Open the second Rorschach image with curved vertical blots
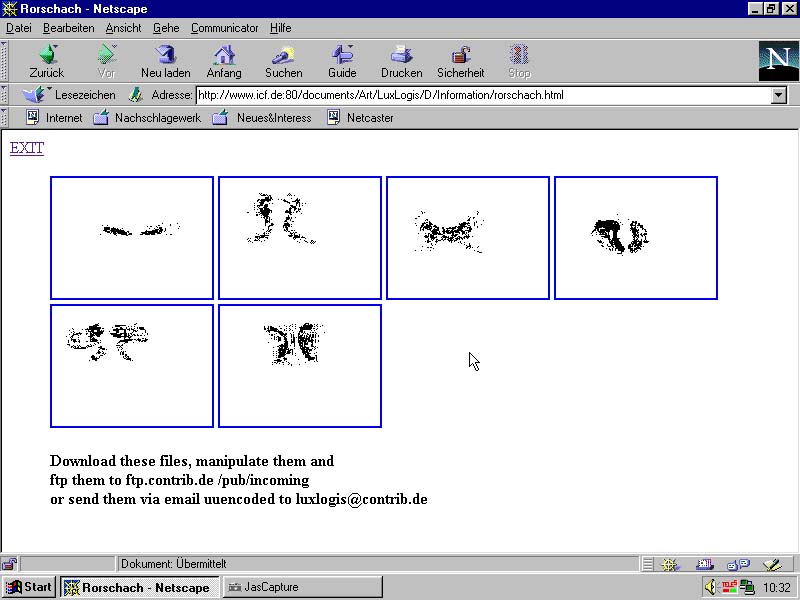 [x=300, y=238]
